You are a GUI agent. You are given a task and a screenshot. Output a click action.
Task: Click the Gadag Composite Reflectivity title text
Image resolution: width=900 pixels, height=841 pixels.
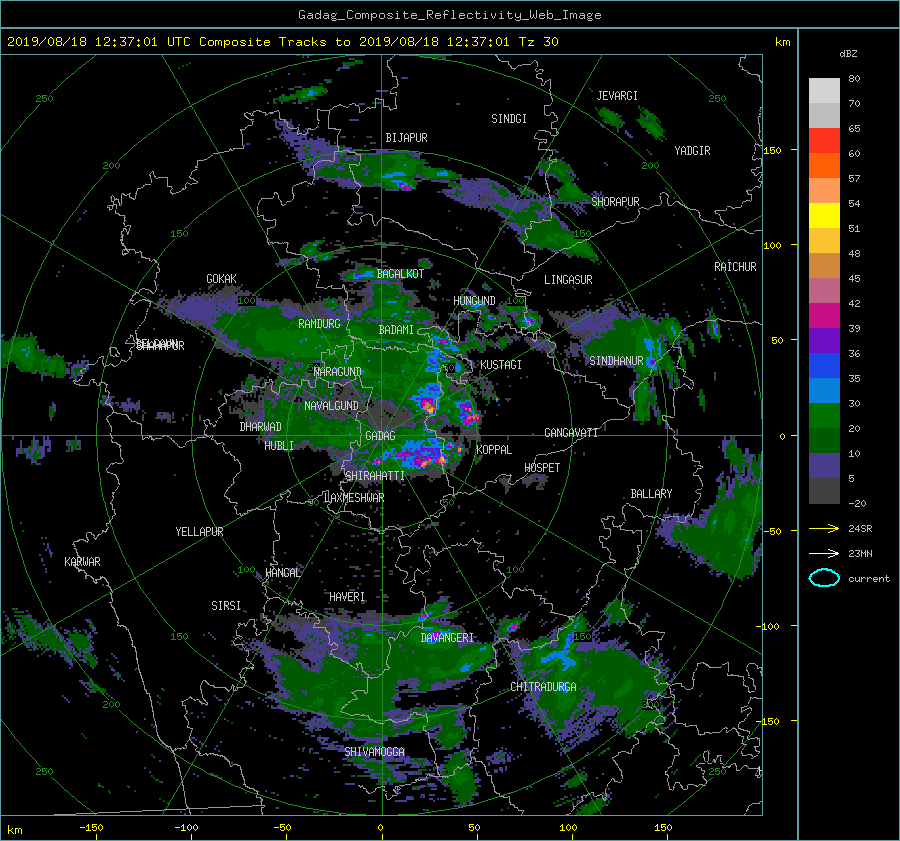click(x=449, y=15)
